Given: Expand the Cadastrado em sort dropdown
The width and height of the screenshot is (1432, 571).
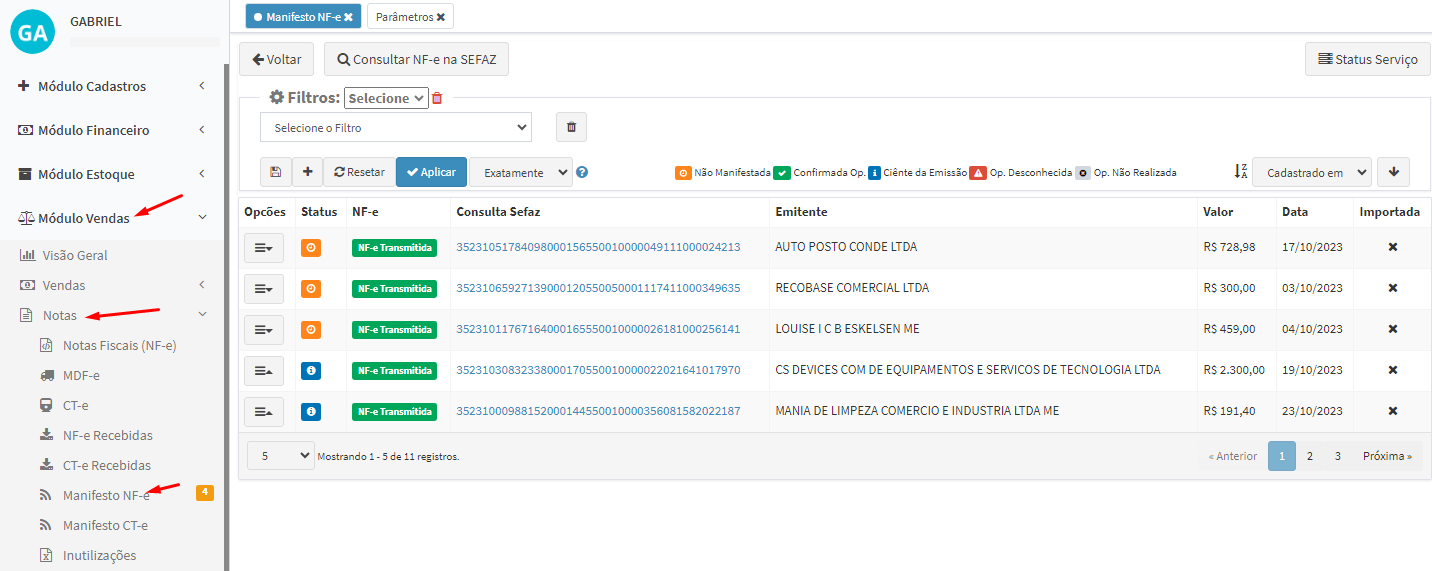Looking at the screenshot, I should [x=1311, y=172].
